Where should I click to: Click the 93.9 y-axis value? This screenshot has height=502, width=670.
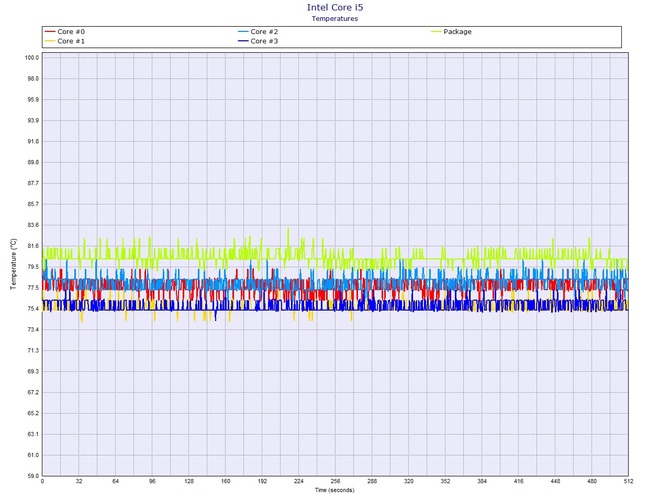click(33, 120)
